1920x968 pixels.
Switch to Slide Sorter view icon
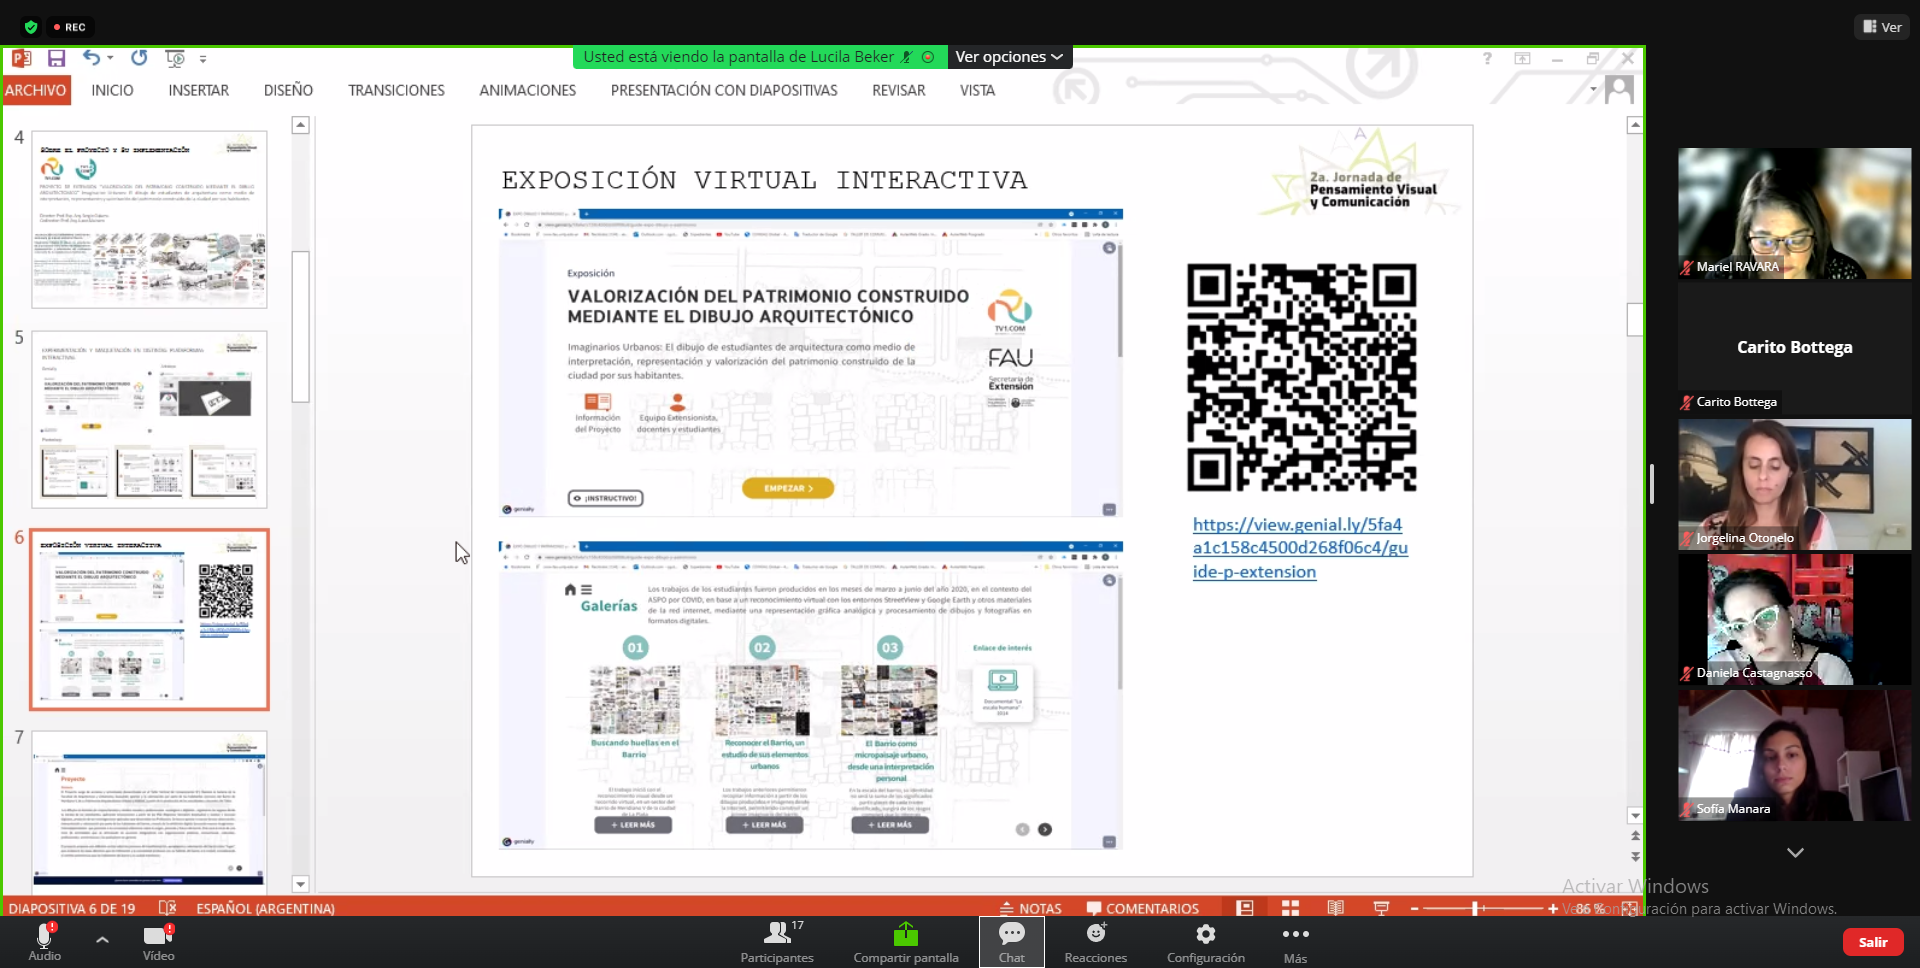pyautogui.click(x=1291, y=908)
